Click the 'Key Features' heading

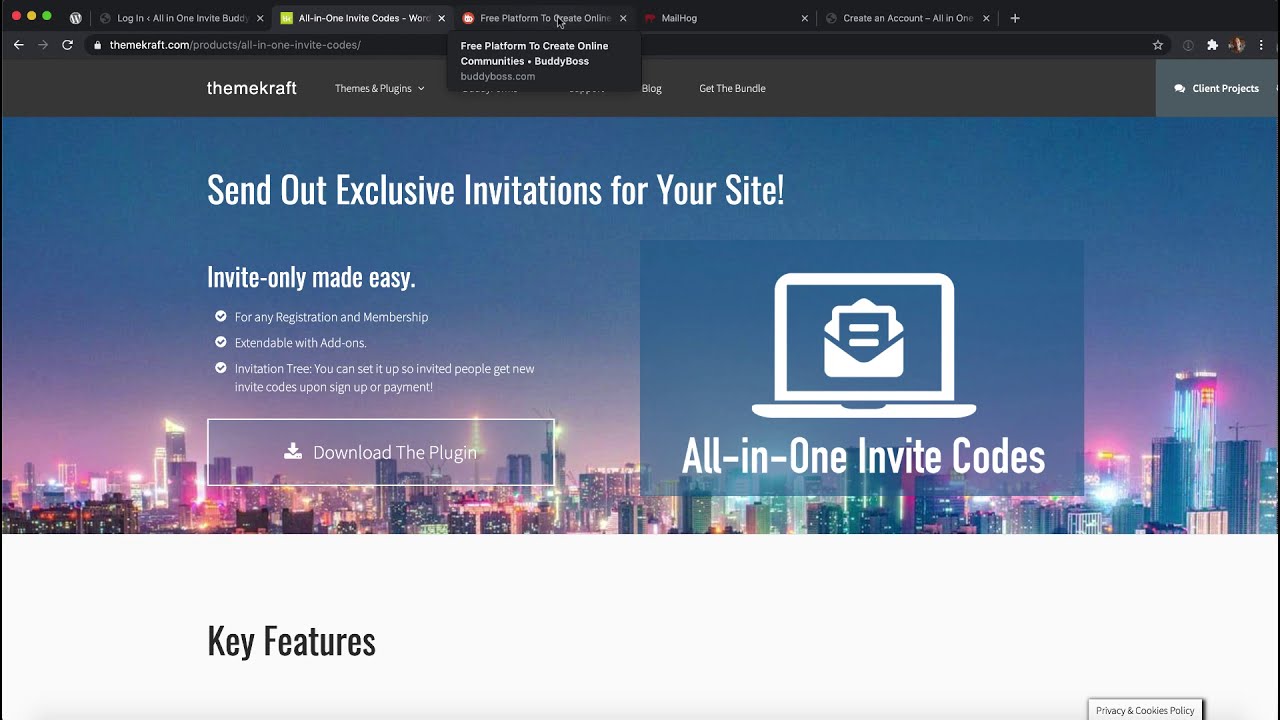[x=291, y=641]
